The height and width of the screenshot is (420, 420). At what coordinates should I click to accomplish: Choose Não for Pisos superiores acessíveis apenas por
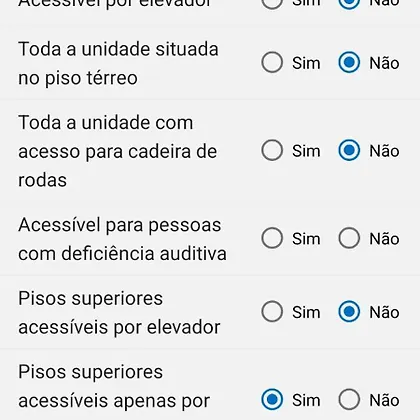click(349, 399)
